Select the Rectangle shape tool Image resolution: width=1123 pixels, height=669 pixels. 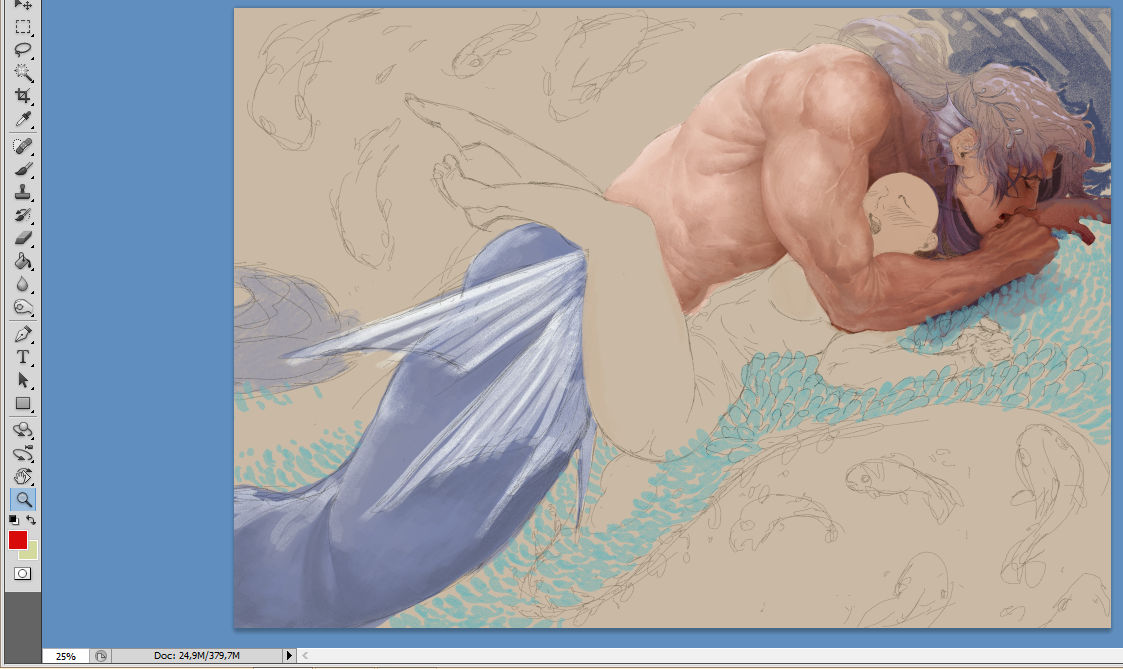tap(22, 404)
